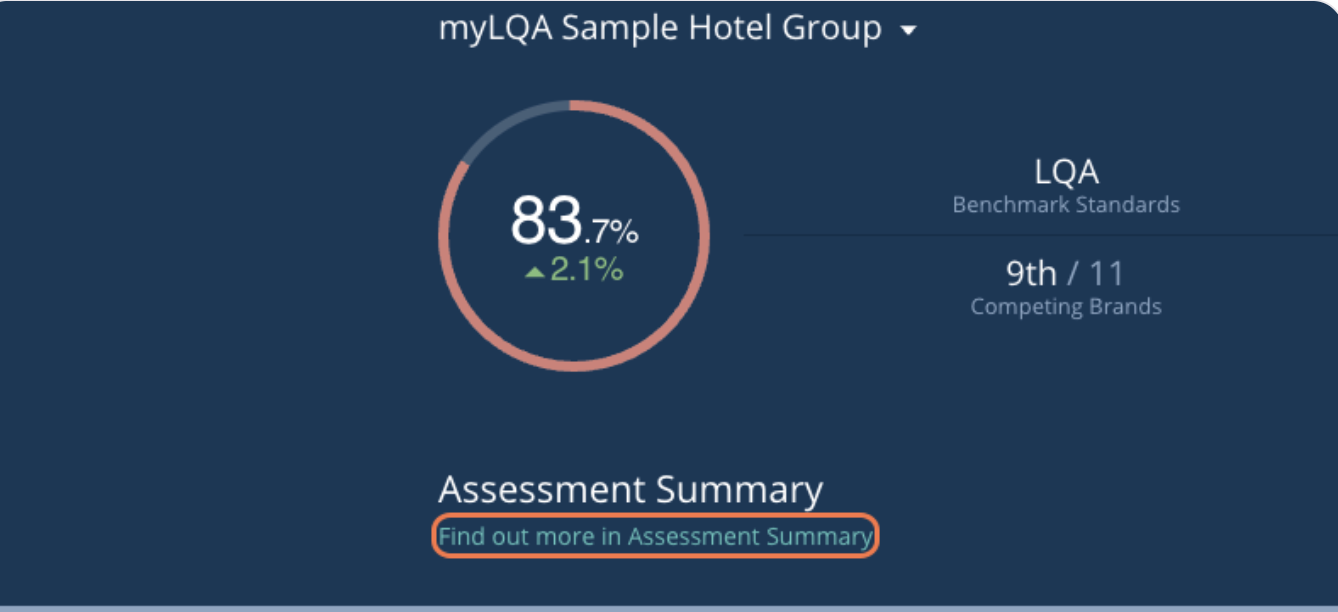The width and height of the screenshot is (1338, 612).
Task: Select the LQA benchmark heading
Action: (x=1066, y=172)
